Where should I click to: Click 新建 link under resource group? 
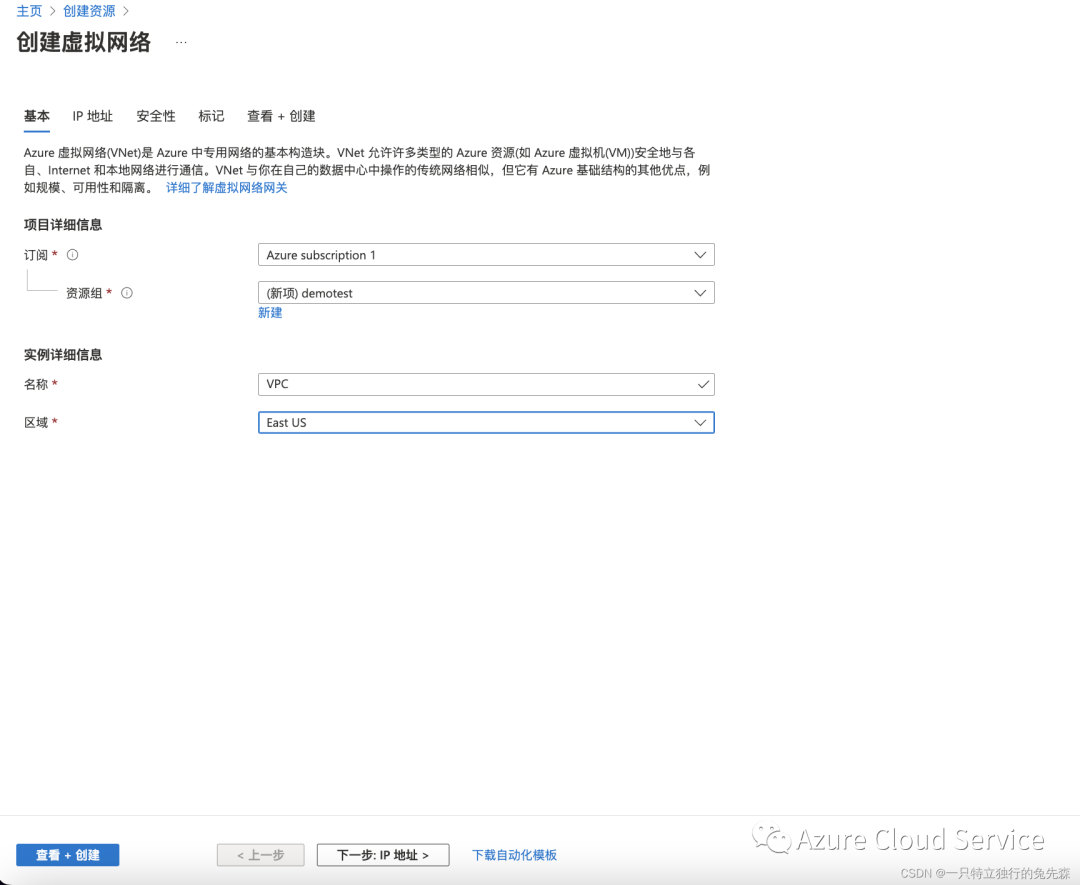270,313
